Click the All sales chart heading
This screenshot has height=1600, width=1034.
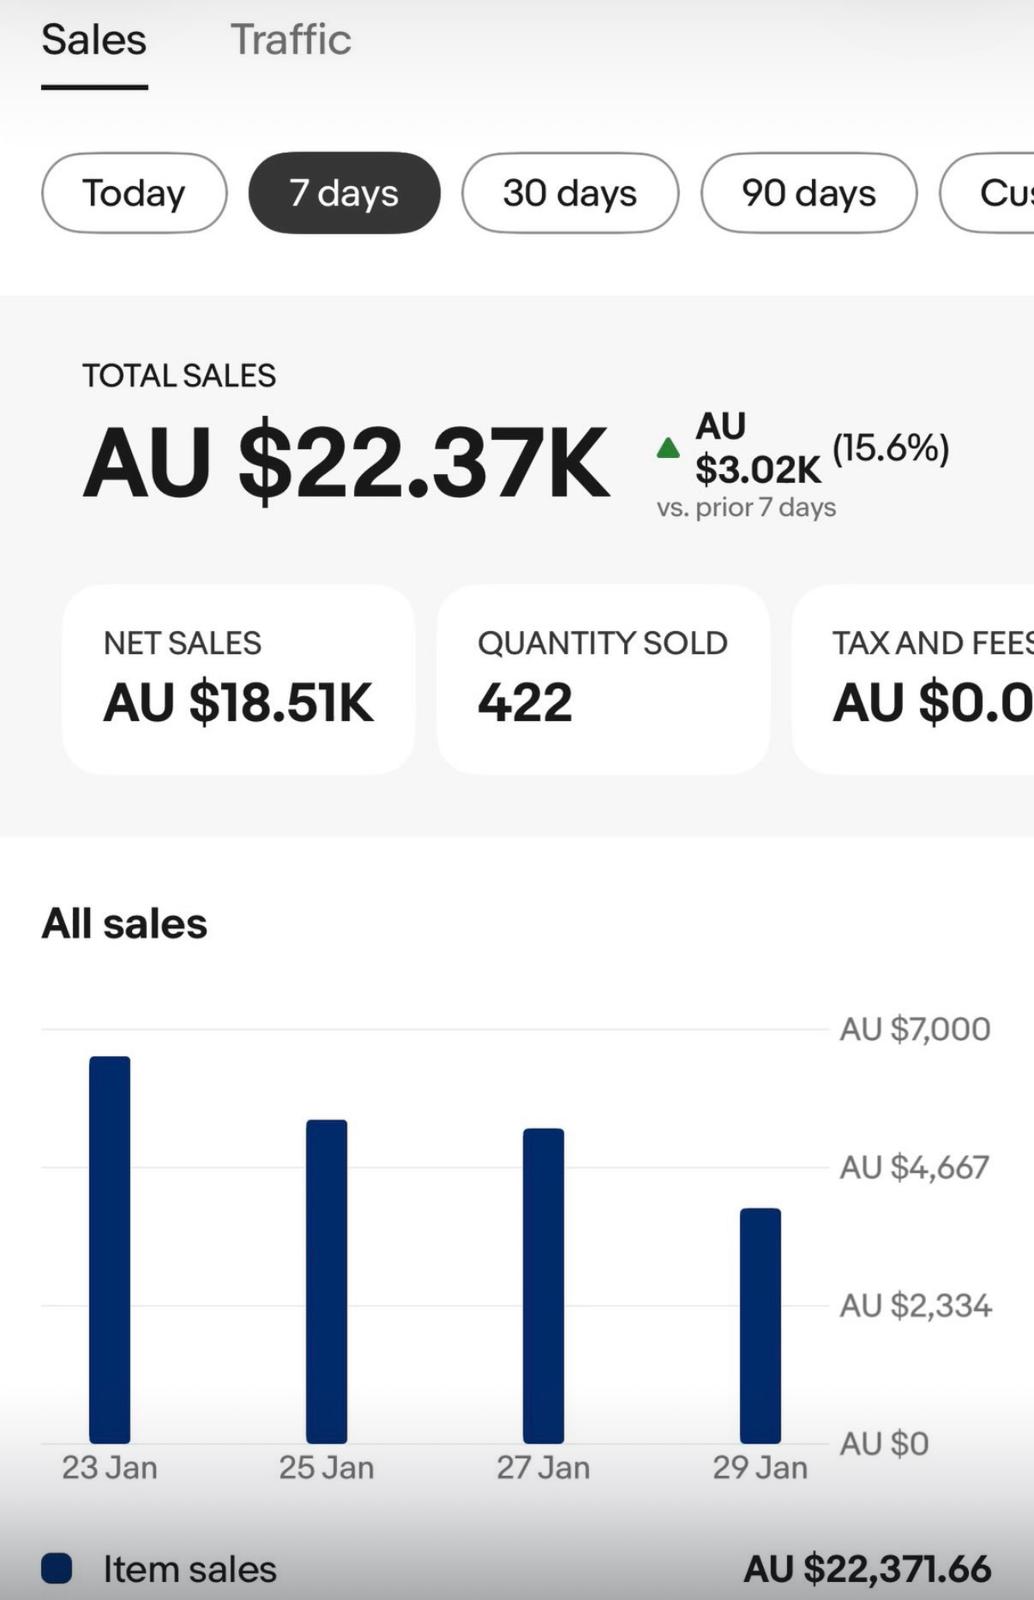123,923
